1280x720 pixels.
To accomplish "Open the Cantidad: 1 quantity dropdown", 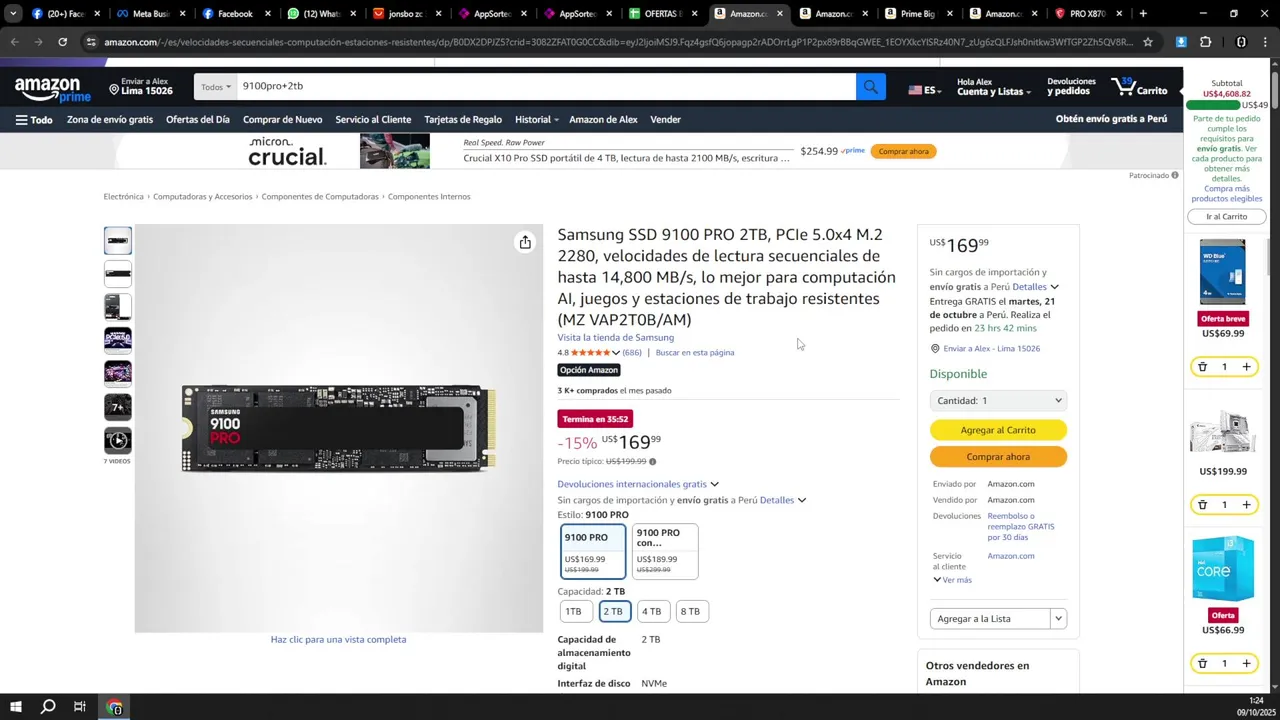I will point(998,401).
